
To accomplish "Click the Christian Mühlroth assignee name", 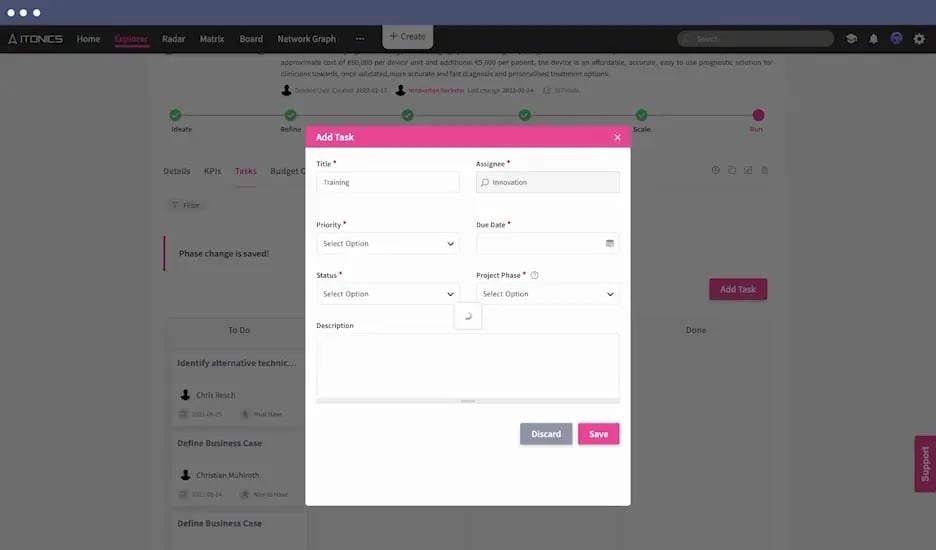I will (227, 475).
